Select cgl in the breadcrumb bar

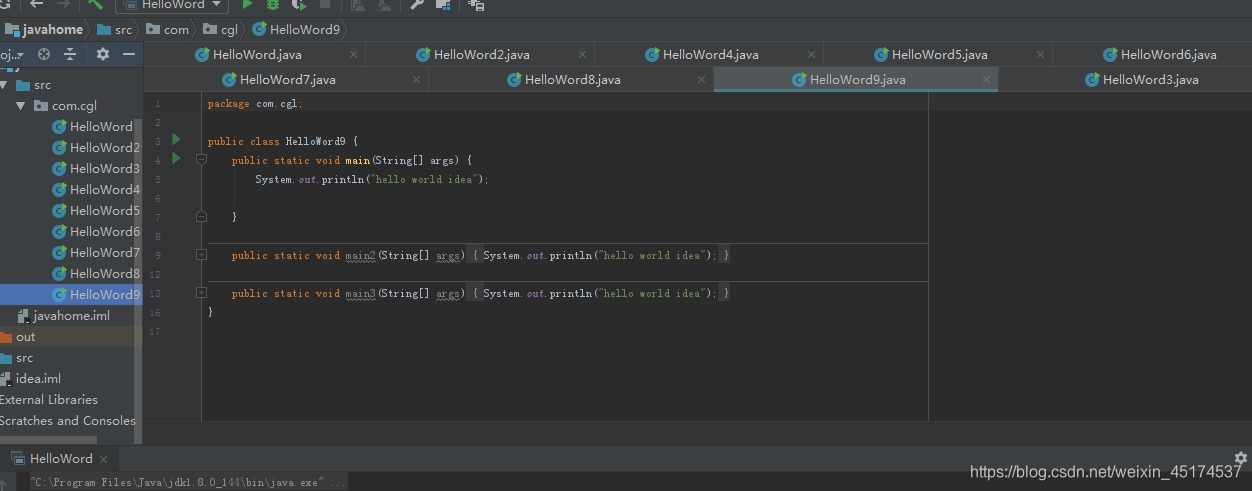coord(219,30)
